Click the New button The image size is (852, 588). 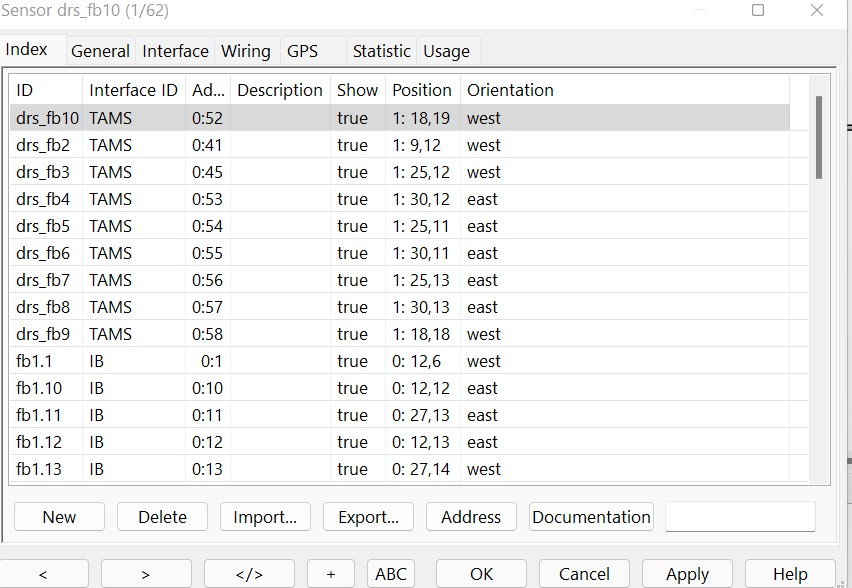(59, 517)
